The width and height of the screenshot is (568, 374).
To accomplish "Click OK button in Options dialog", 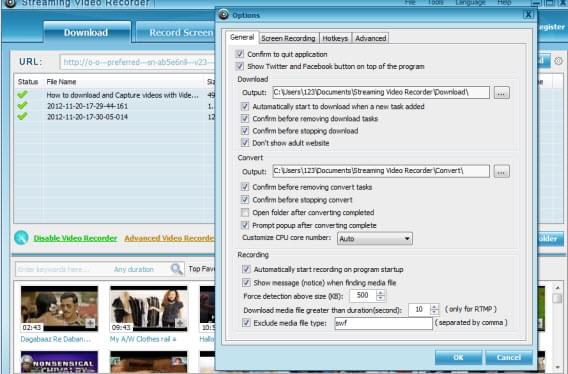I will (458, 358).
